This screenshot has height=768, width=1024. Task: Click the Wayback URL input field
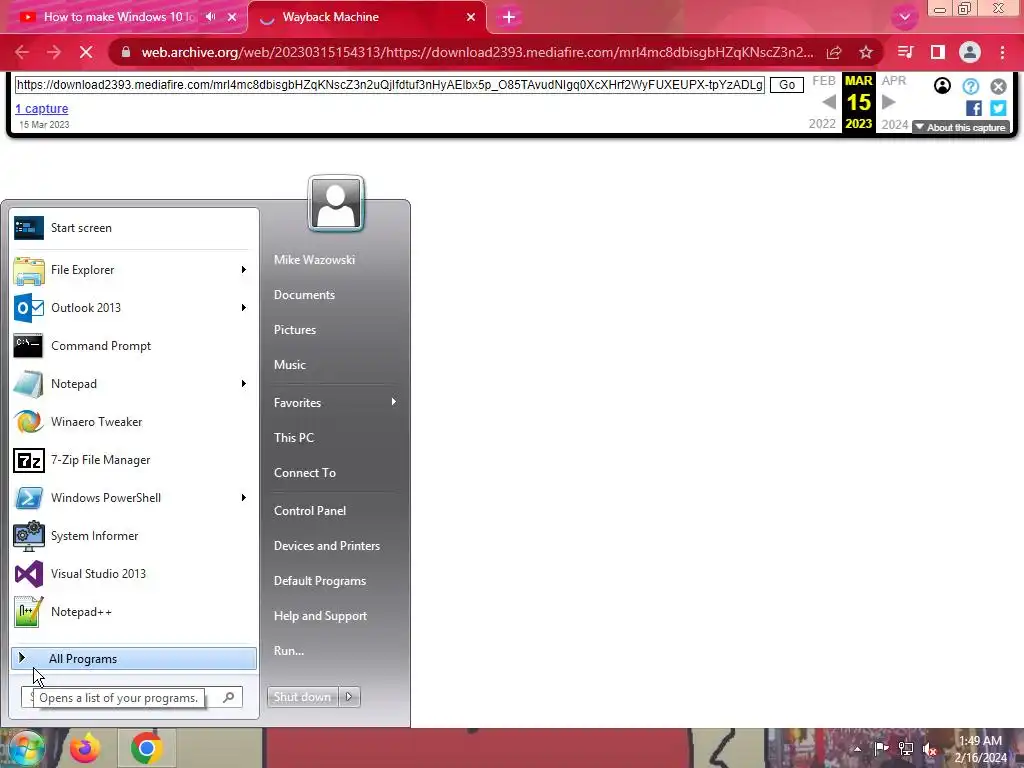click(x=390, y=85)
